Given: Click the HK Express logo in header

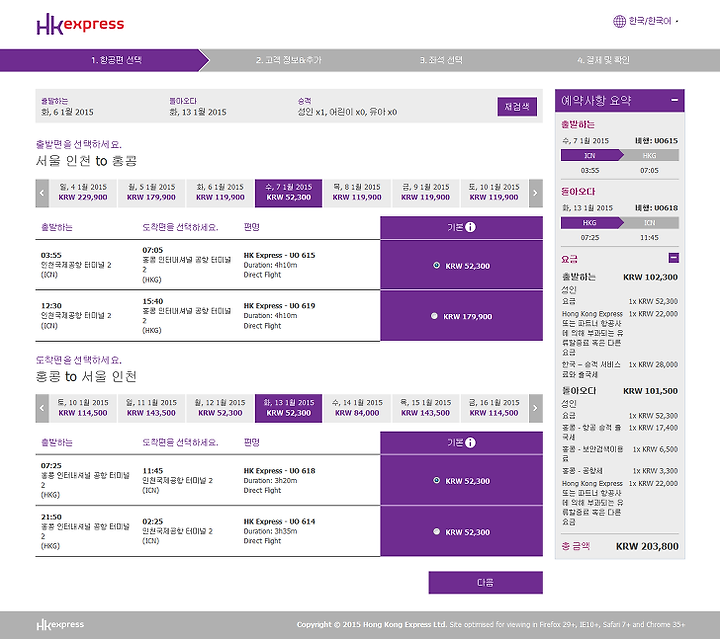Looking at the screenshot, I should (x=80, y=24).
